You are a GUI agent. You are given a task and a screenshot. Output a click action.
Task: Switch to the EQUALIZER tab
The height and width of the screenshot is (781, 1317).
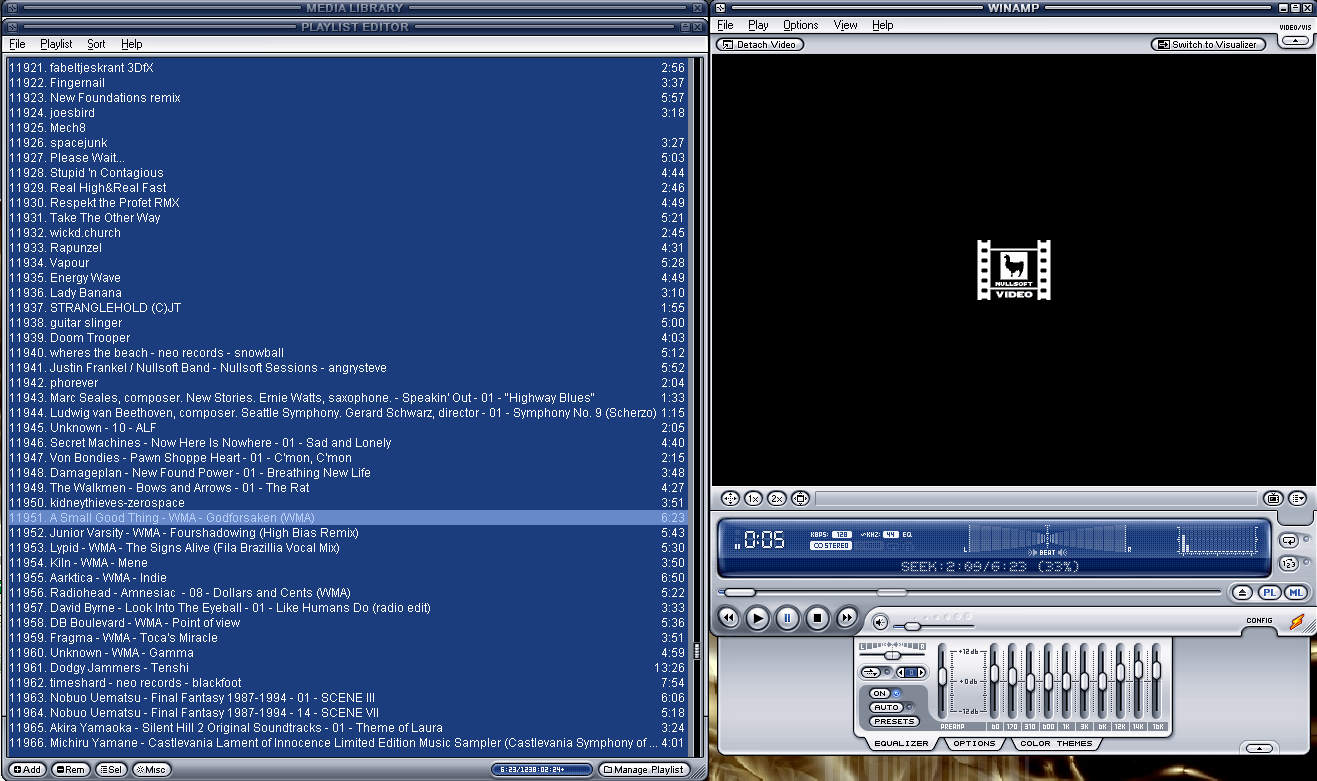pos(901,743)
